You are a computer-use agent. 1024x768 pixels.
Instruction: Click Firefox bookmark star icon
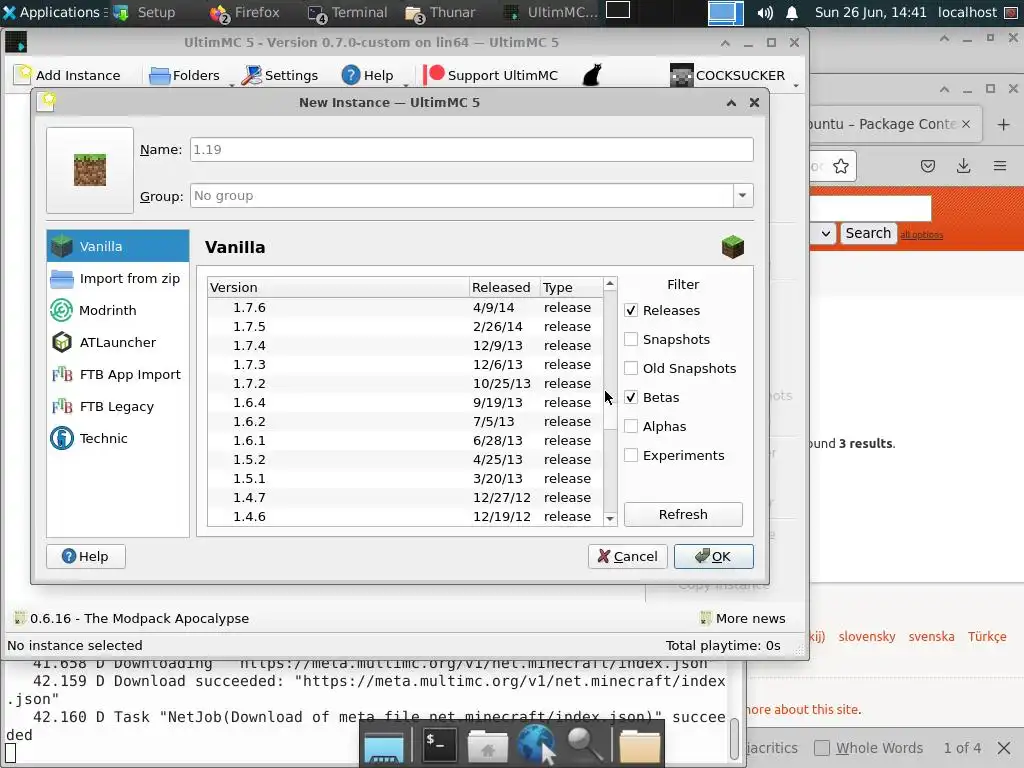coord(841,167)
